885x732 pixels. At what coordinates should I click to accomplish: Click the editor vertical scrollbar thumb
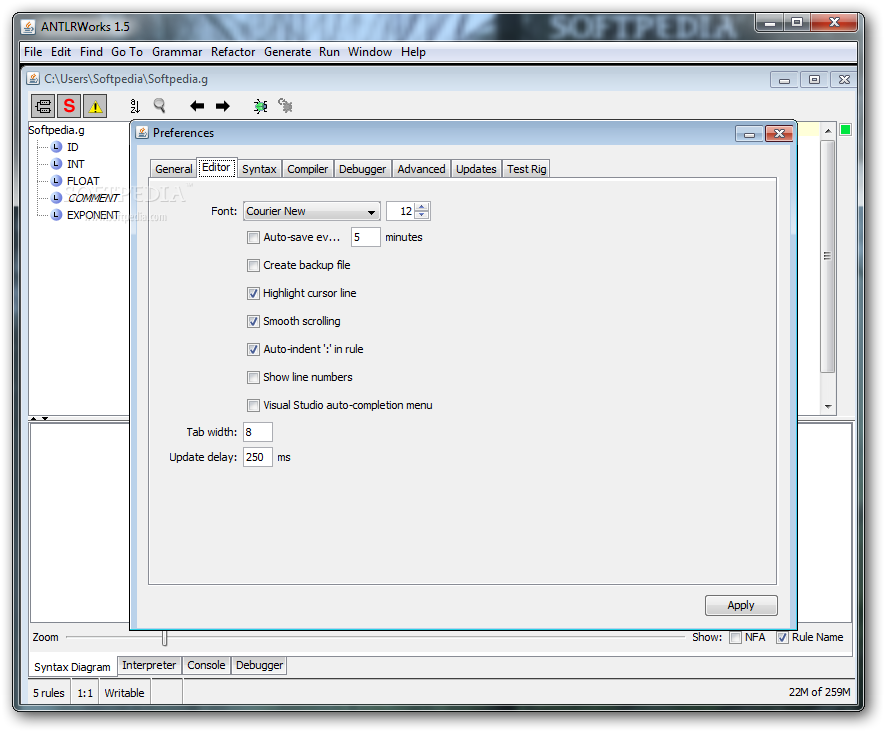click(x=827, y=256)
